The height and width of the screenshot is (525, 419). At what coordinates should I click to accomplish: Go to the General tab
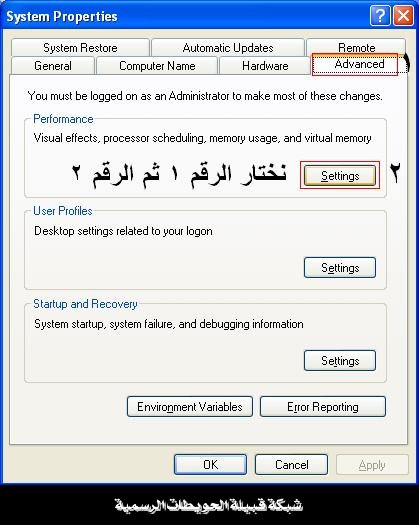[53, 66]
